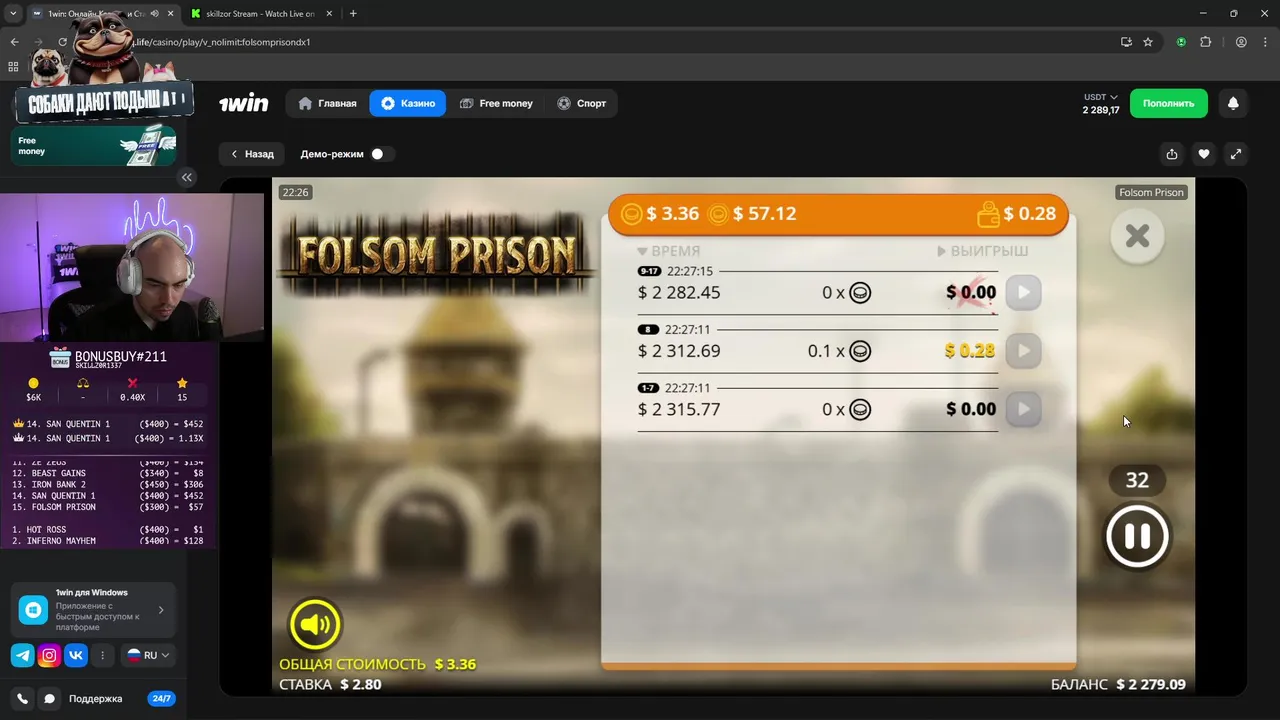The width and height of the screenshot is (1280, 720).
Task: Open the RU language selector
Action: coord(148,656)
